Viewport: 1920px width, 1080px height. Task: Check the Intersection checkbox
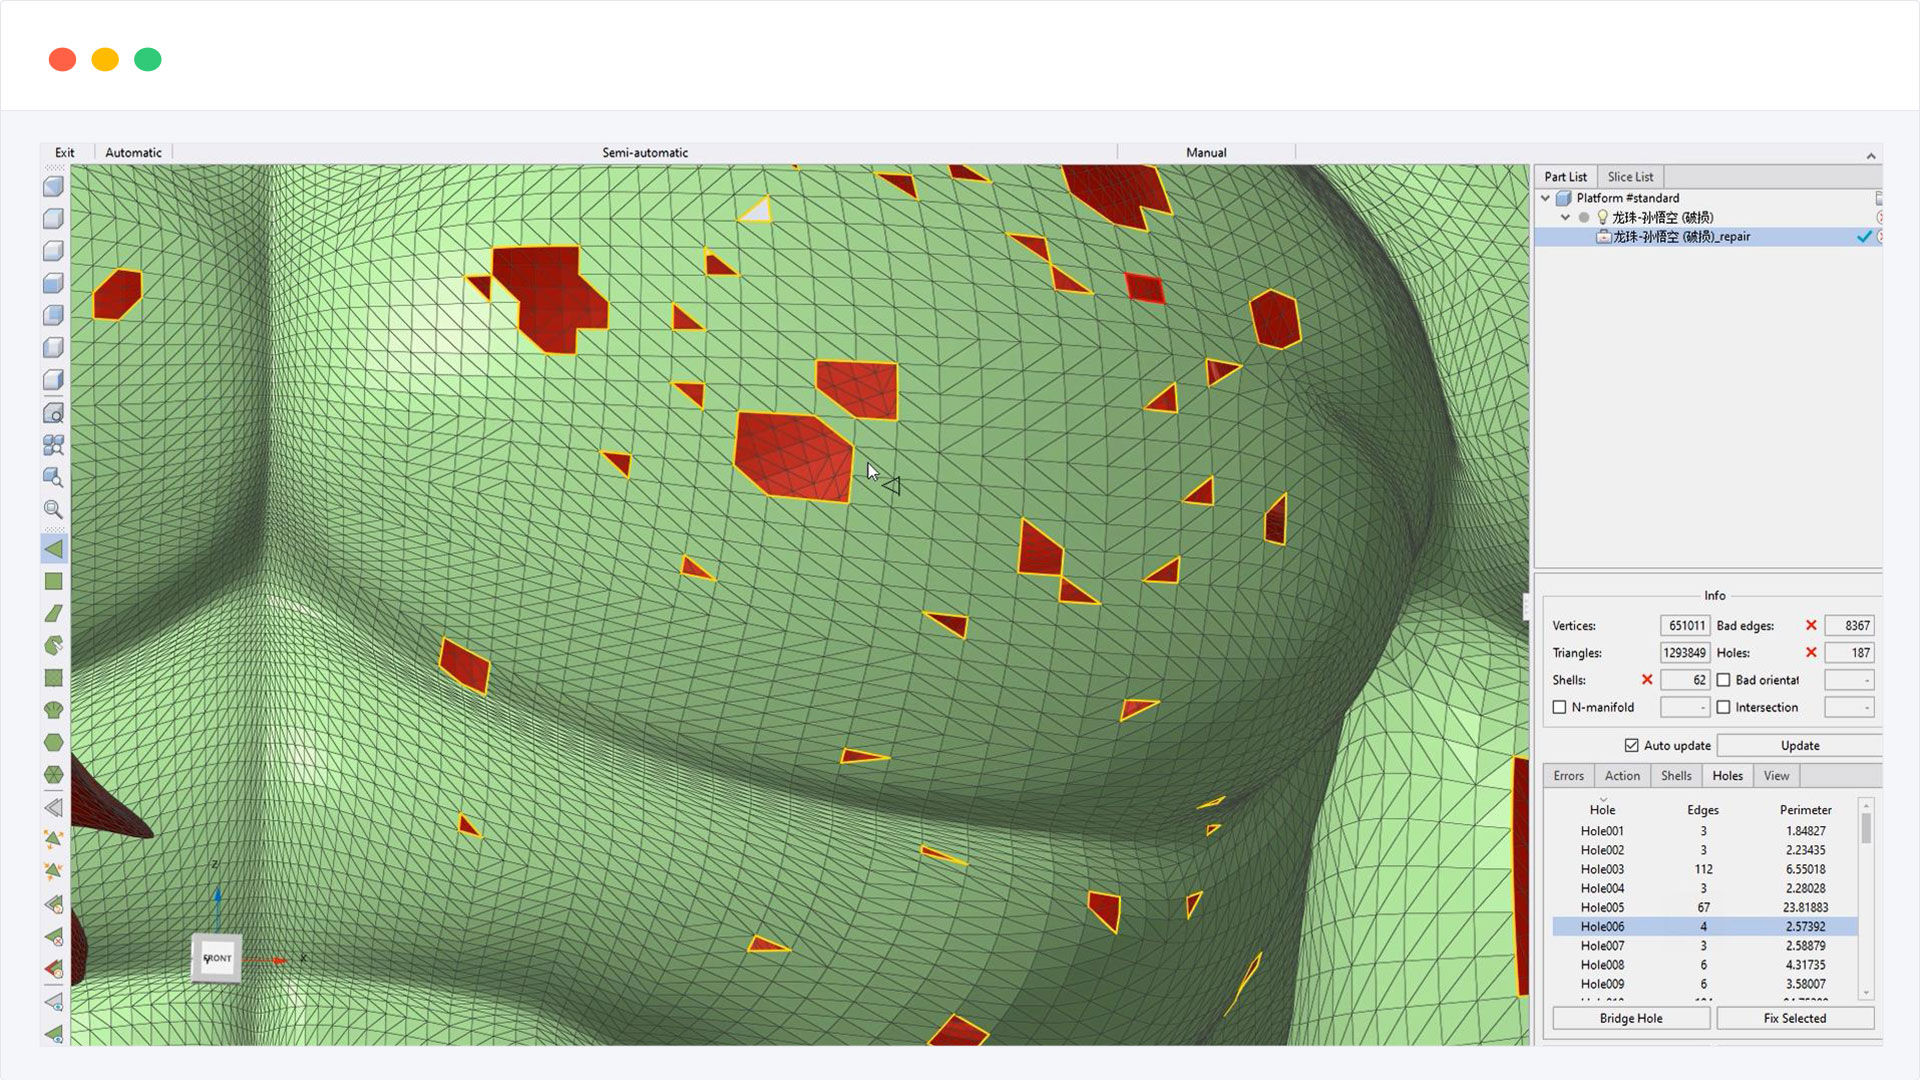(1723, 707)
